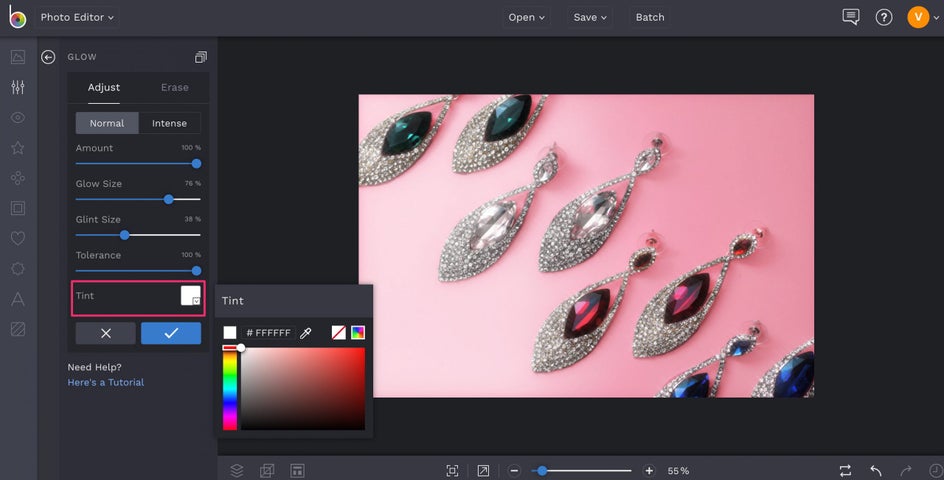This screenshot has height=480, width=944.
Task: Pick a color in saturation gradient box
Action: click(x=303, y=388)
